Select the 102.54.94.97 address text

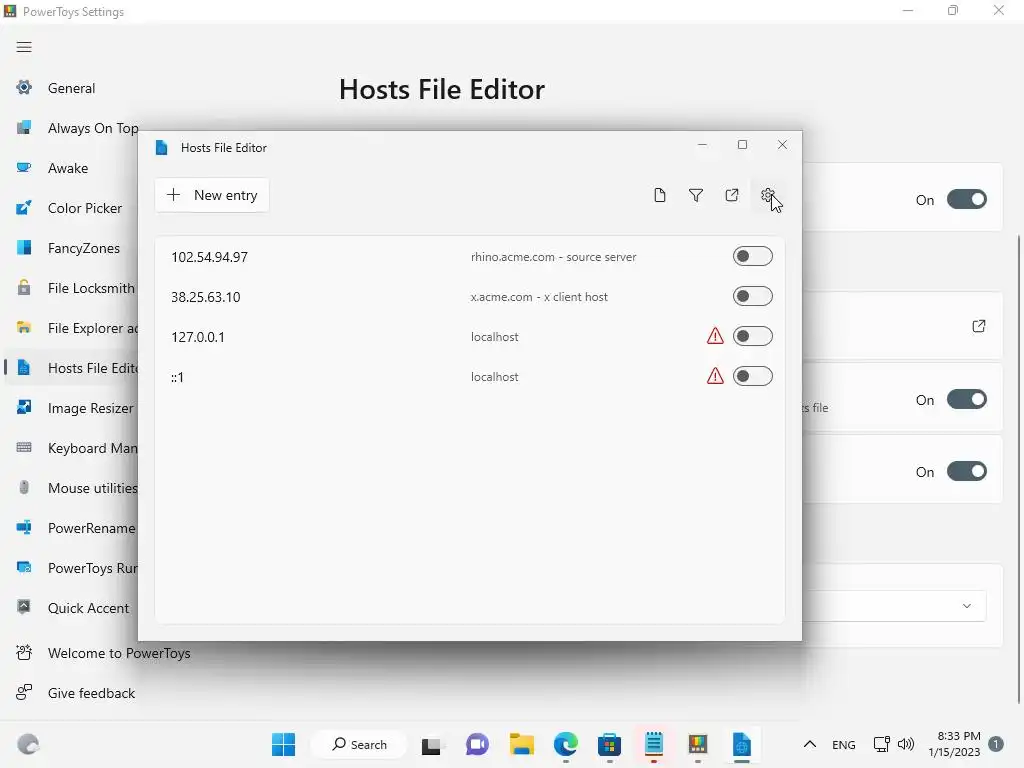coord(210,257)
